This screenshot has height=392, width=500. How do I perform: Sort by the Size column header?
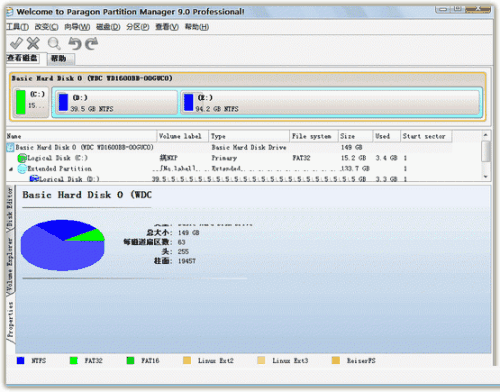point(355,136)
